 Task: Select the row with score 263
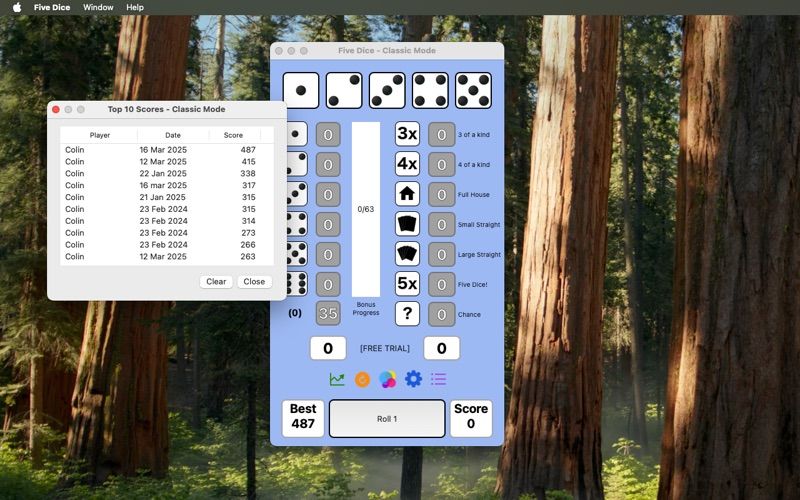pos(167,257)
